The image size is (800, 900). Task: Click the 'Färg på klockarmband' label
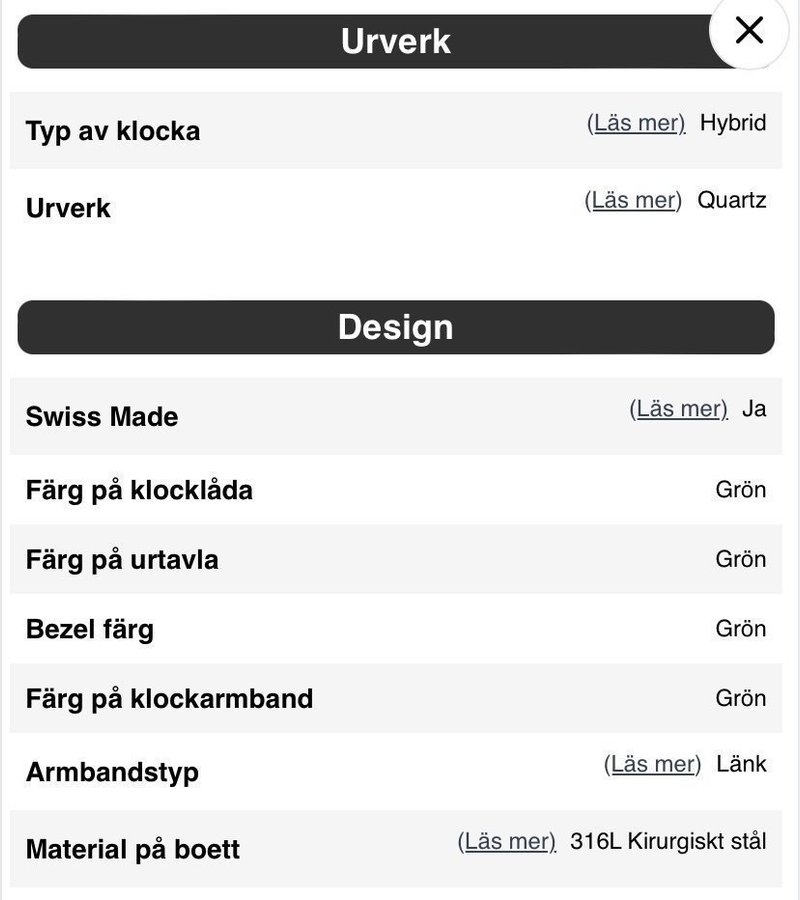coord(169,698)
